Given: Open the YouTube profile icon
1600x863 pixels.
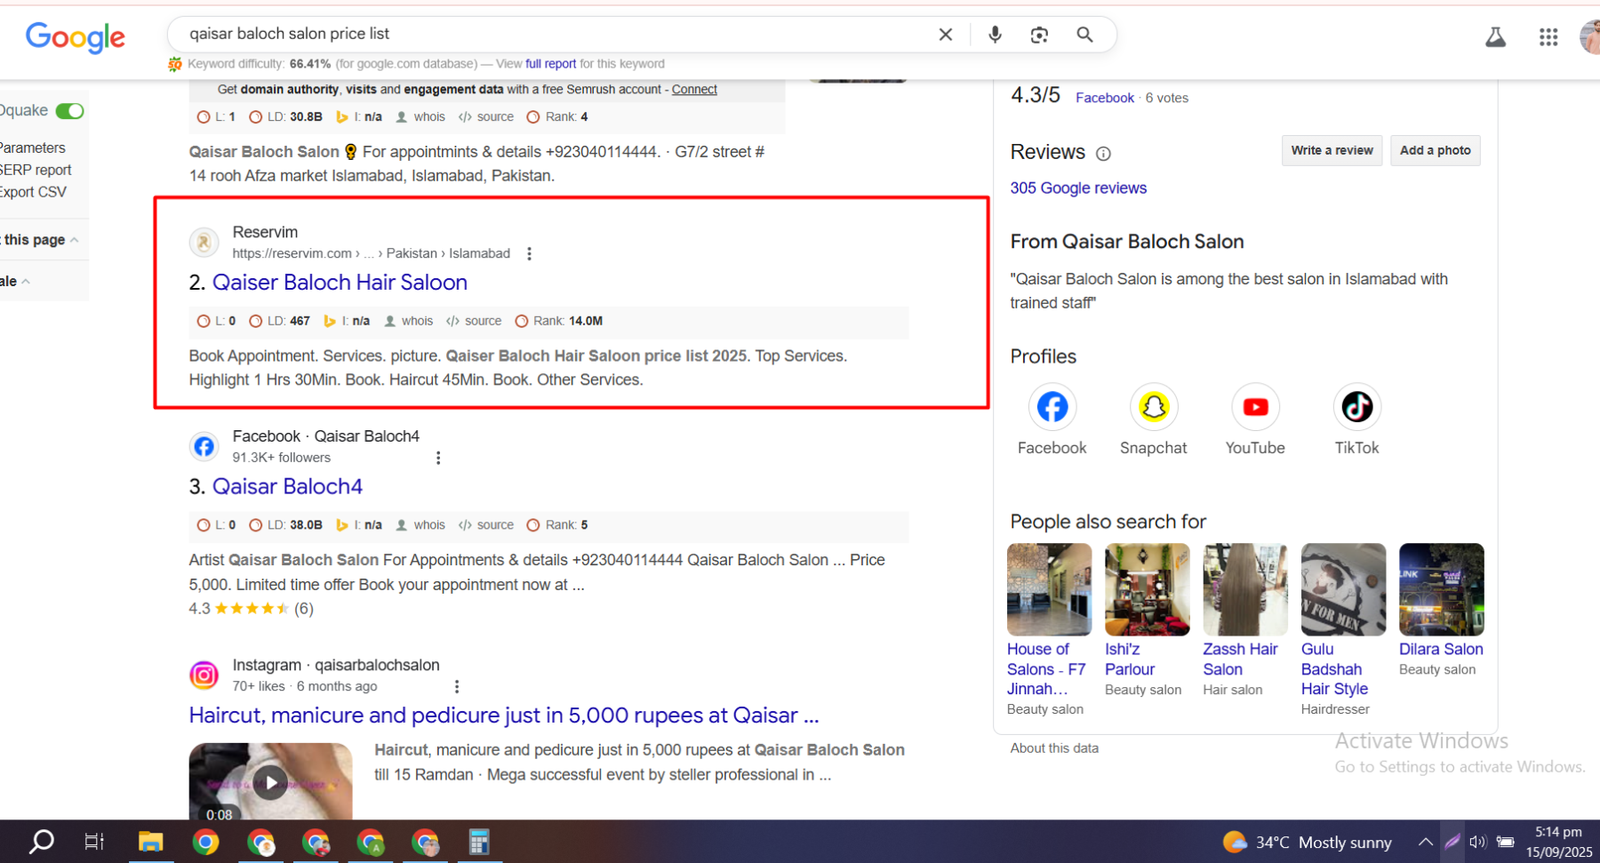Looking at the screenshot, I should coord(1255,407).
